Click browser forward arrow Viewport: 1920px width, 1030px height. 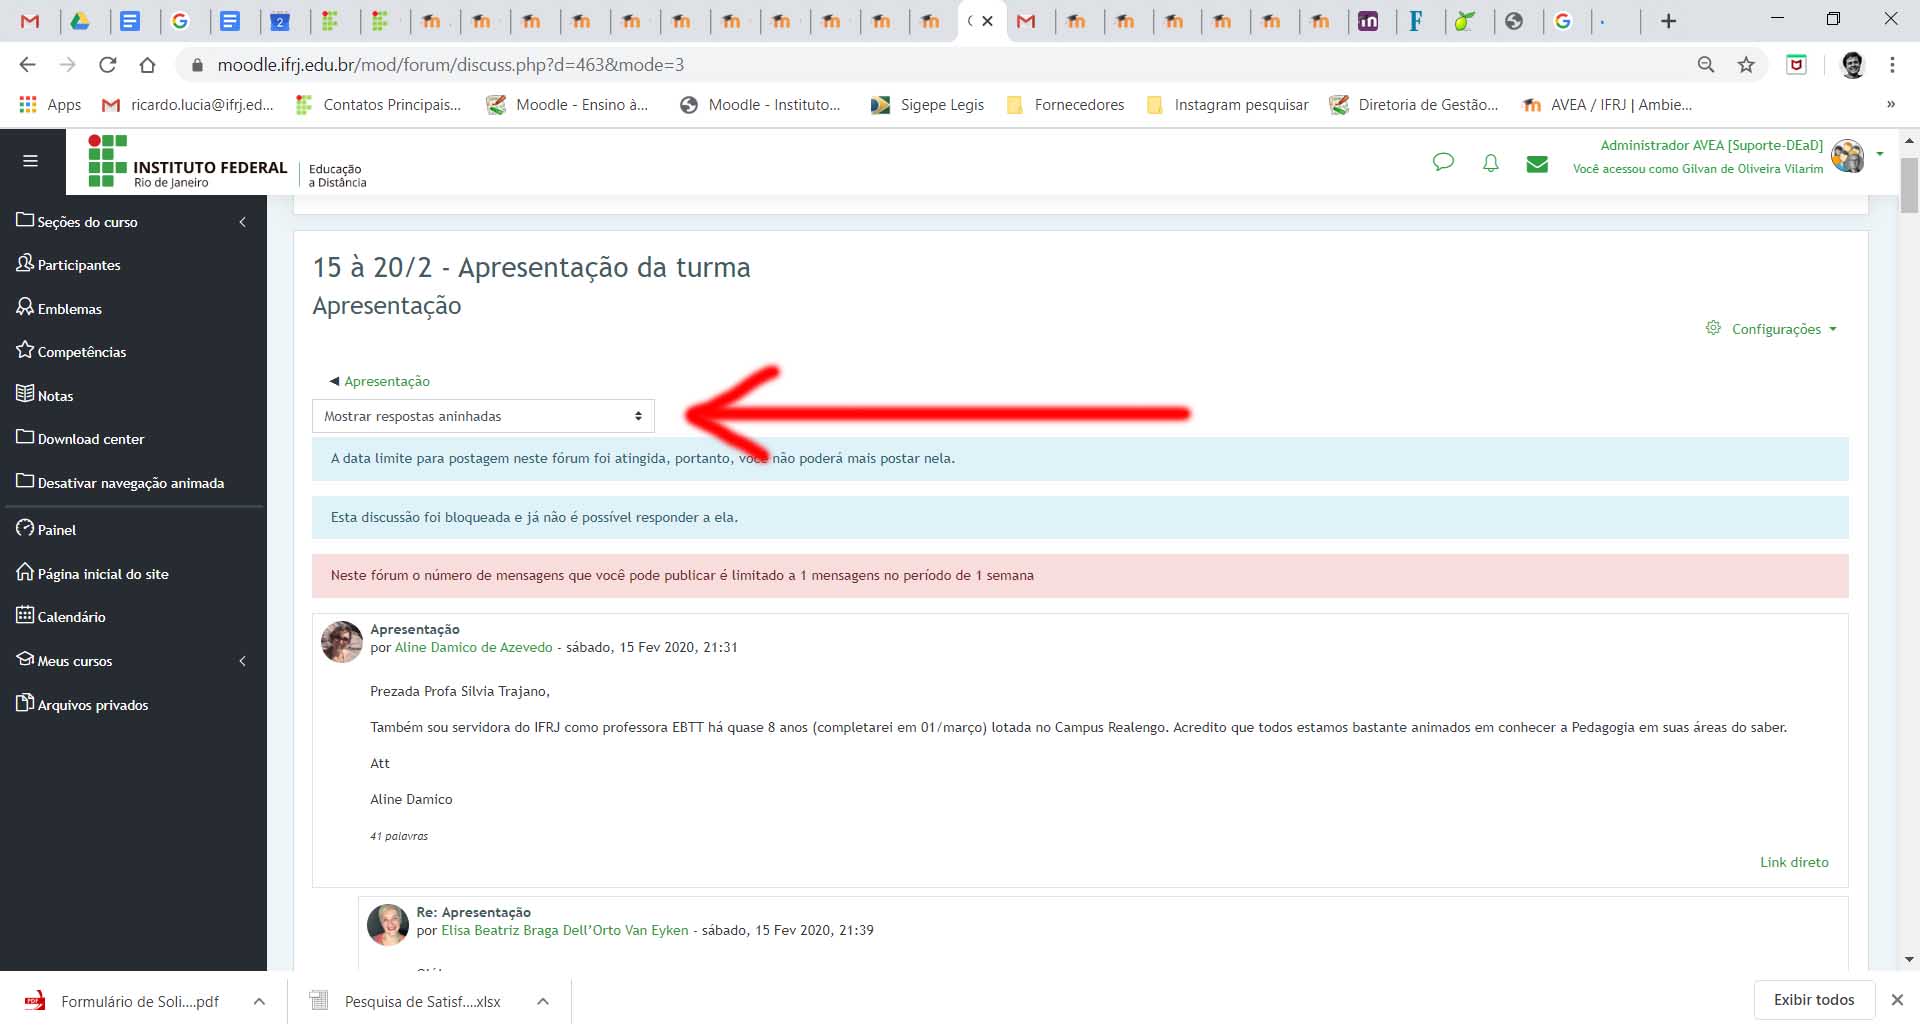coord(67,65)
